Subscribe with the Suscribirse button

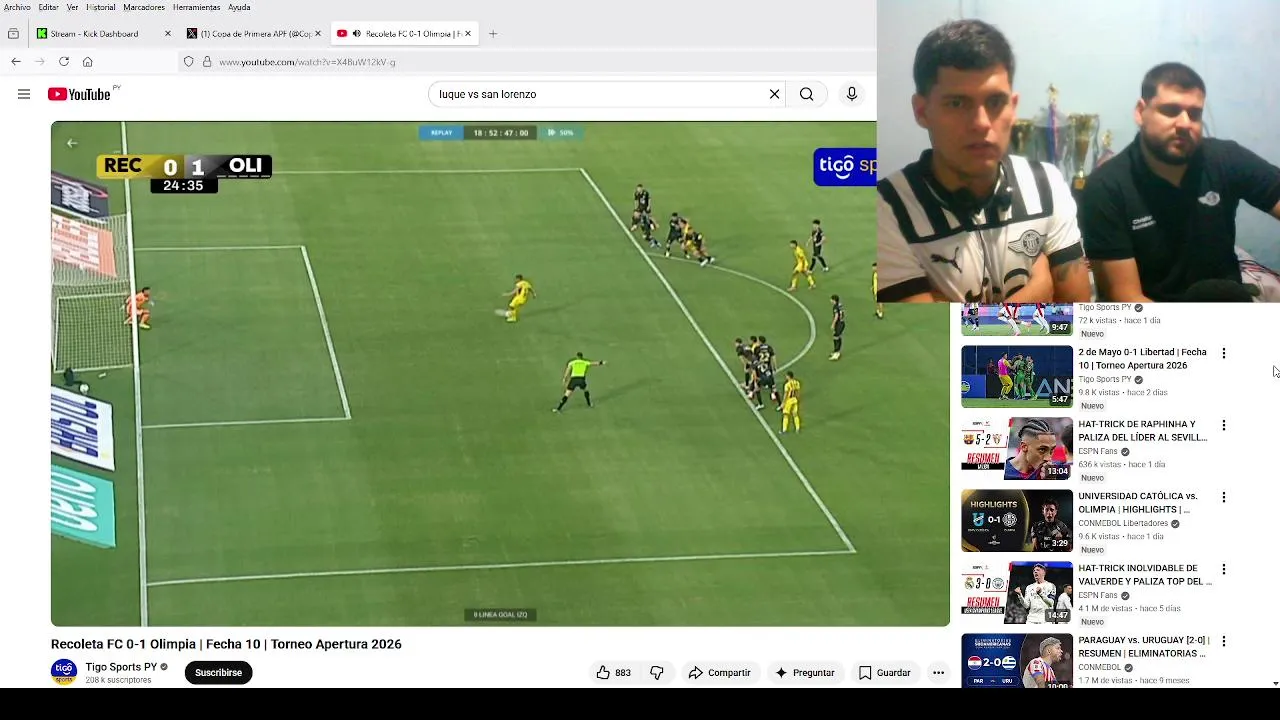pyautogui.click(x=218, y=673)
